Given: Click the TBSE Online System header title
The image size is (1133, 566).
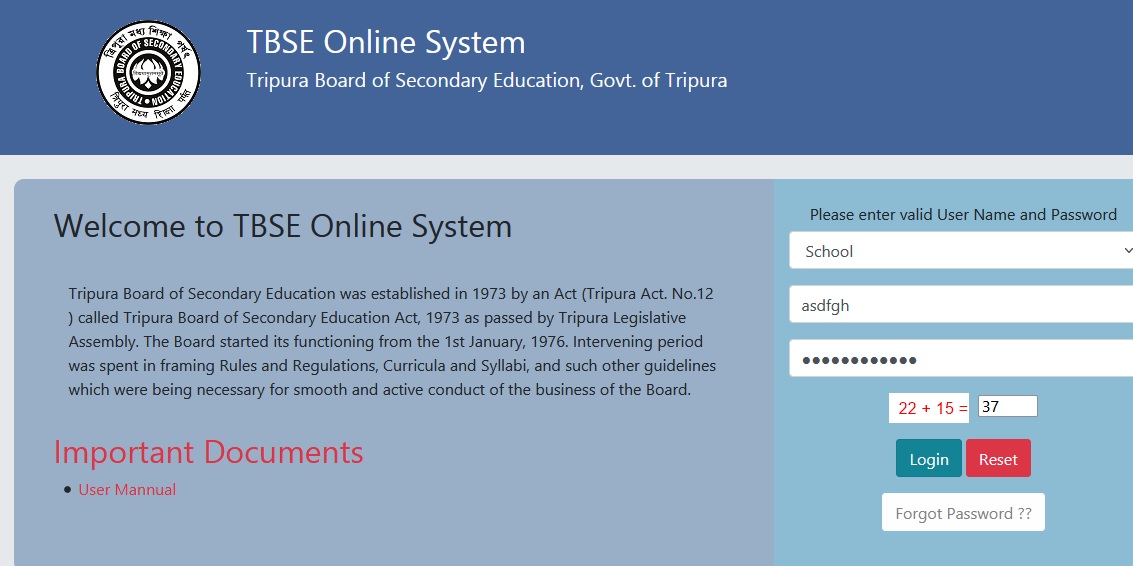Looking at the screenshot, I should pyautogui.click(x=385, y=43).
